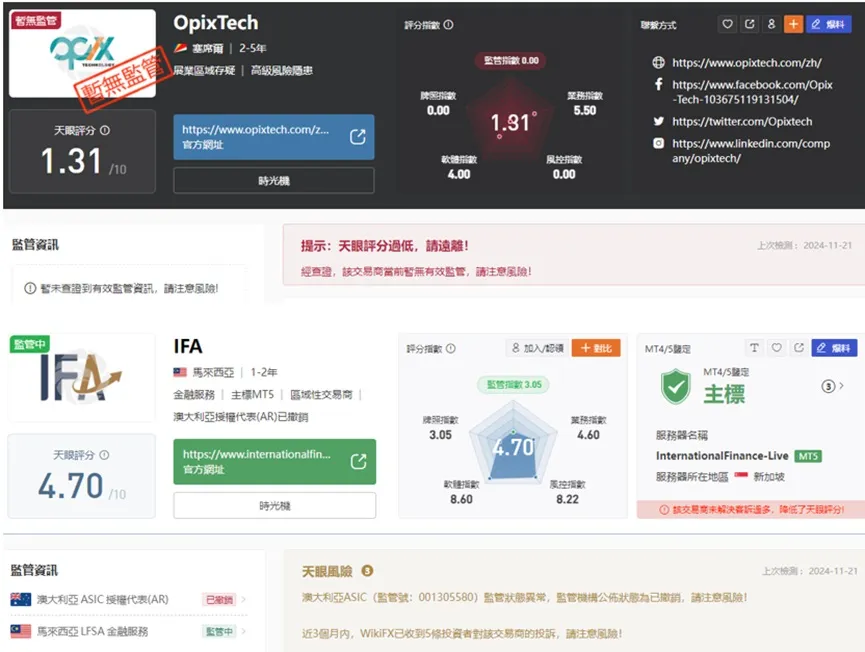This screenshot has height=652, width=865.
Task: Click the external link icon on OpixTech website button
Action: coord(357,136)
